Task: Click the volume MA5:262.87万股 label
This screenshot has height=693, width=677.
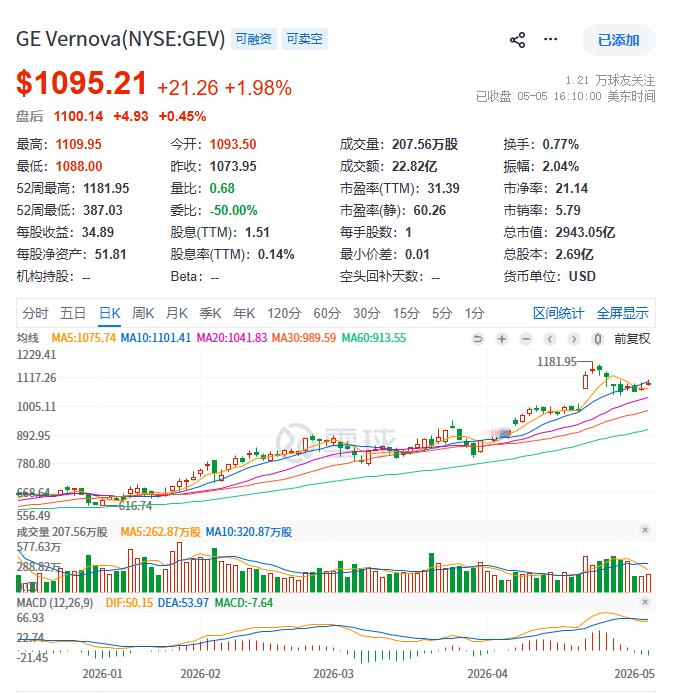Action: click(x=160, y=532)
